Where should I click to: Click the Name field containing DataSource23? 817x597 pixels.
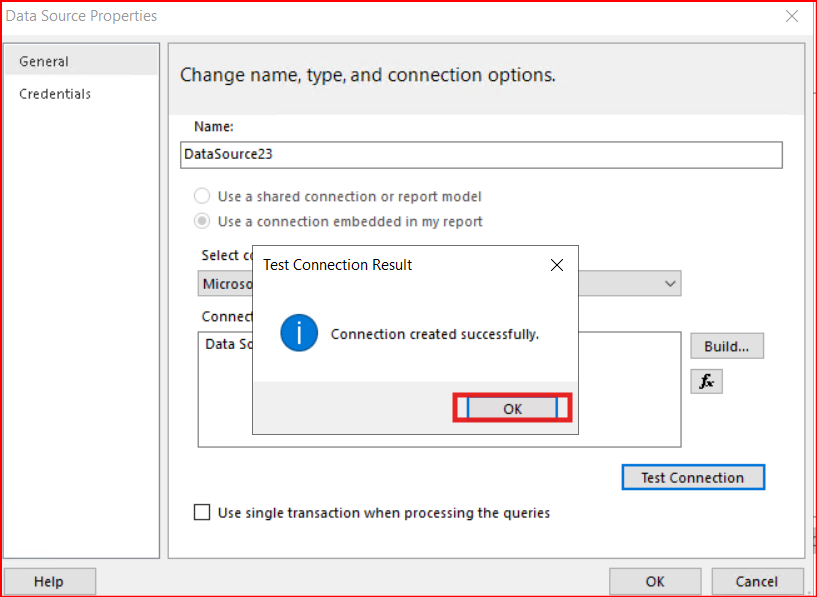click(x=480, y=155)
